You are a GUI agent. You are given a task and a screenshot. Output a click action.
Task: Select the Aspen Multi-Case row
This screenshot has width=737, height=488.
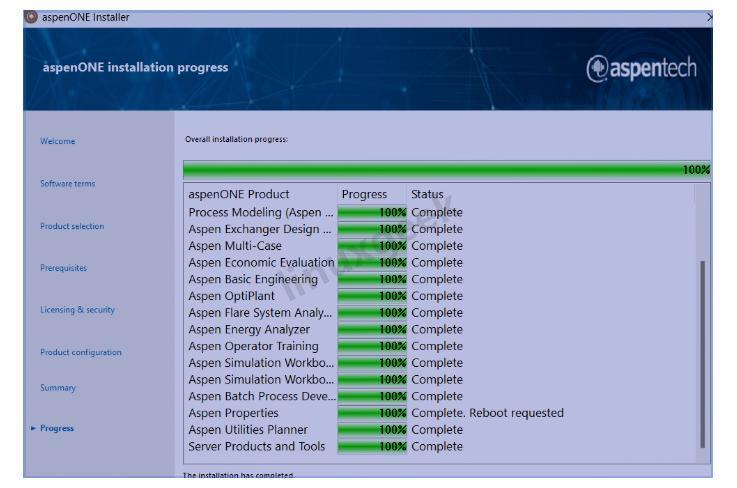[439, 246]
